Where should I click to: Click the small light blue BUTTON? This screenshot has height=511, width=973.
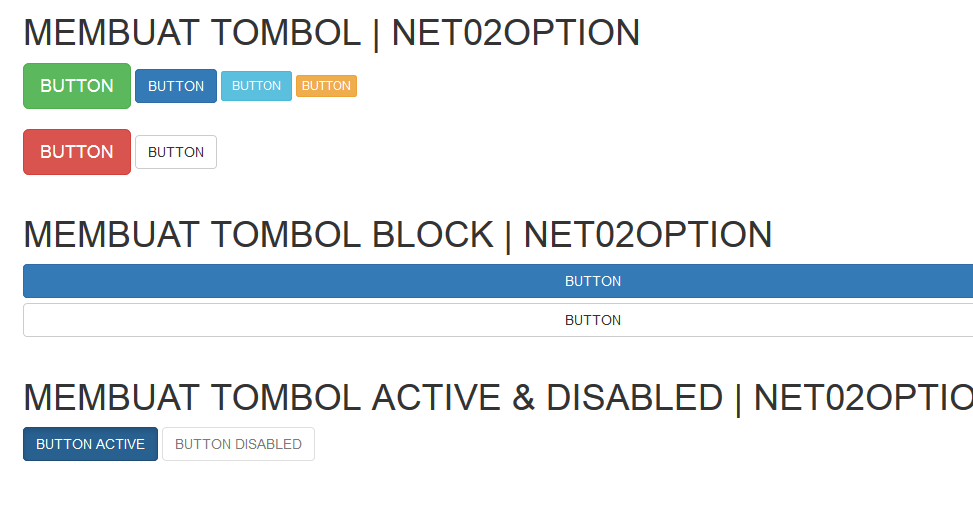[x=256, y=86]
